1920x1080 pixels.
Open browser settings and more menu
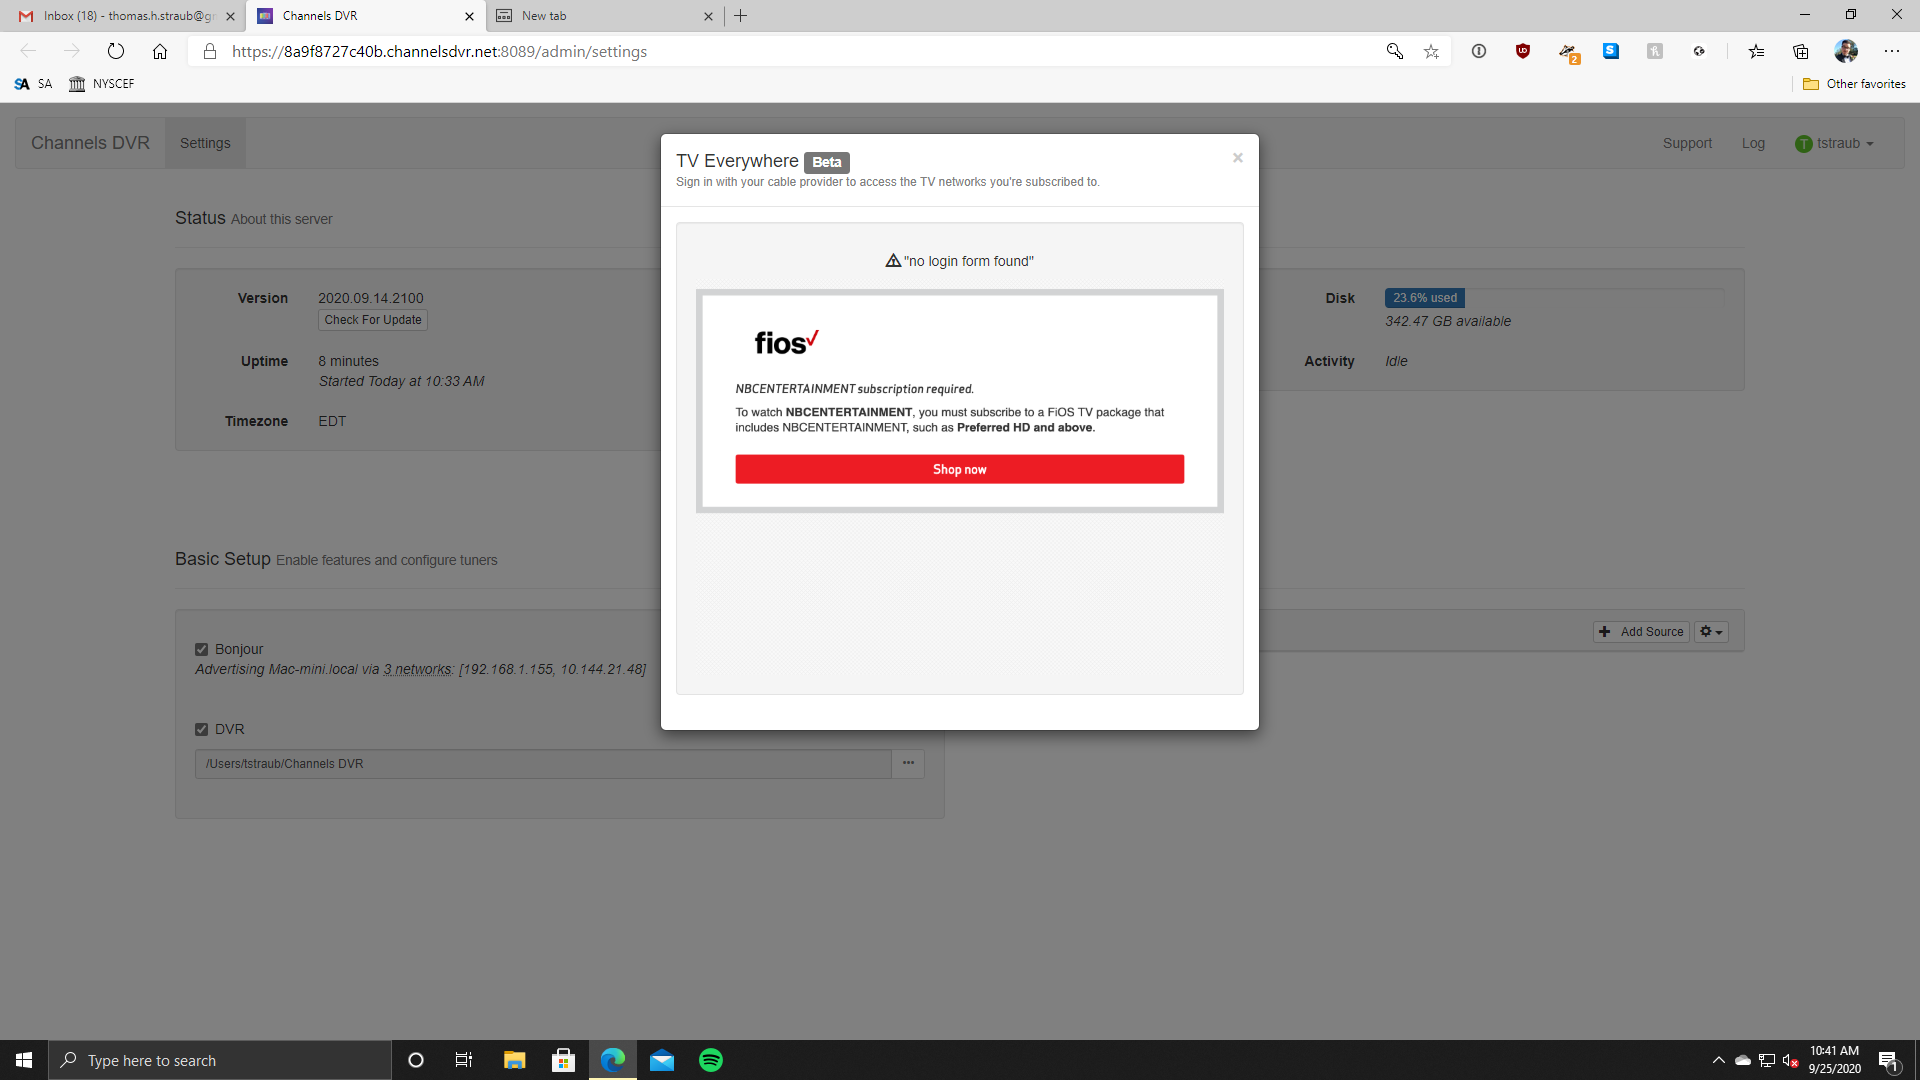click(x=1891, y=51)
